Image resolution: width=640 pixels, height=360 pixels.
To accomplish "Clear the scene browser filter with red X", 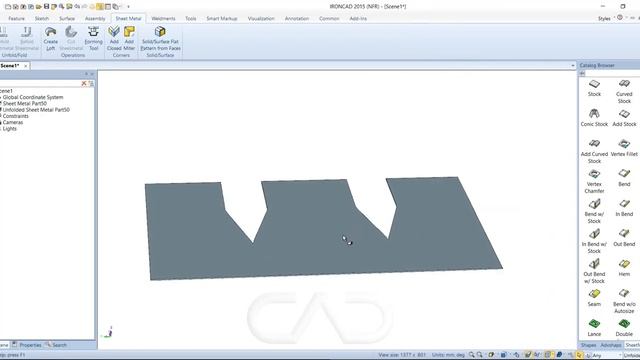I will click(84, 83).
